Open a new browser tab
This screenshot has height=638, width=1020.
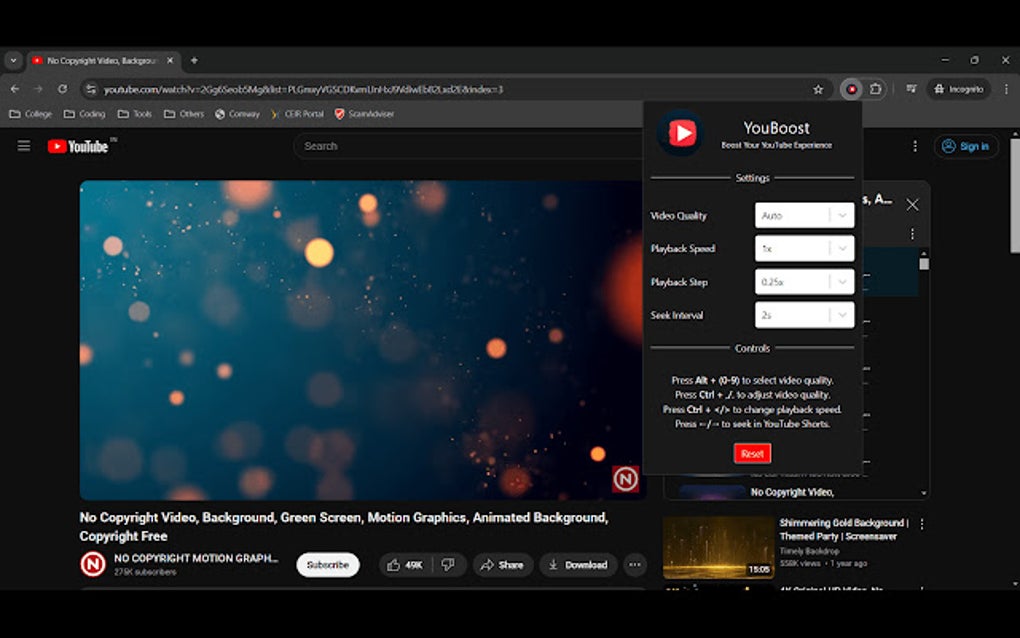[x=194, y=60]
